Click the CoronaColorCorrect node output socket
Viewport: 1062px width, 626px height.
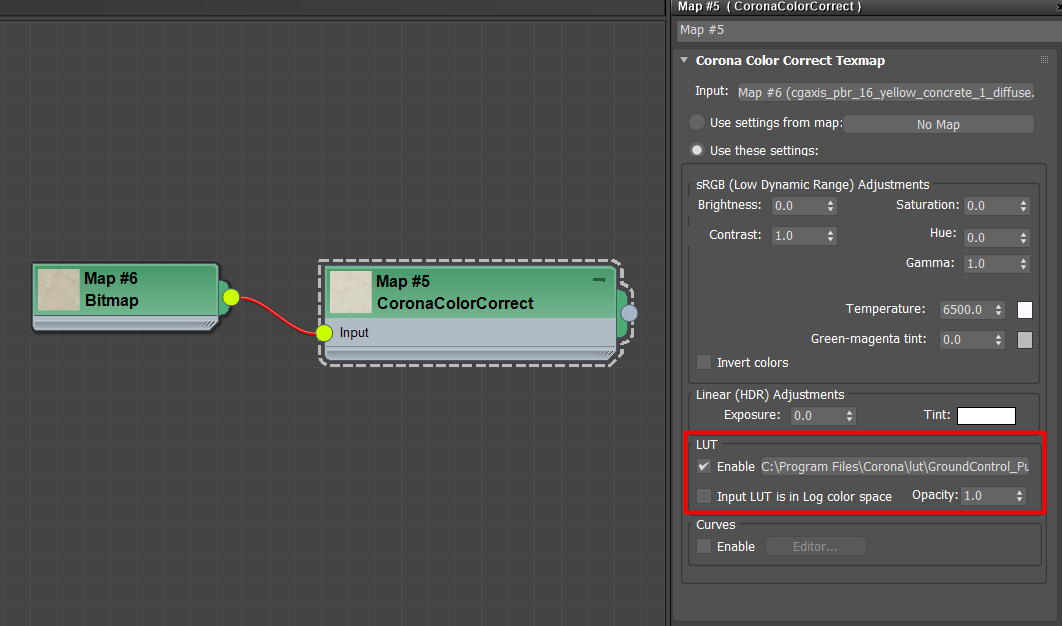629,313
